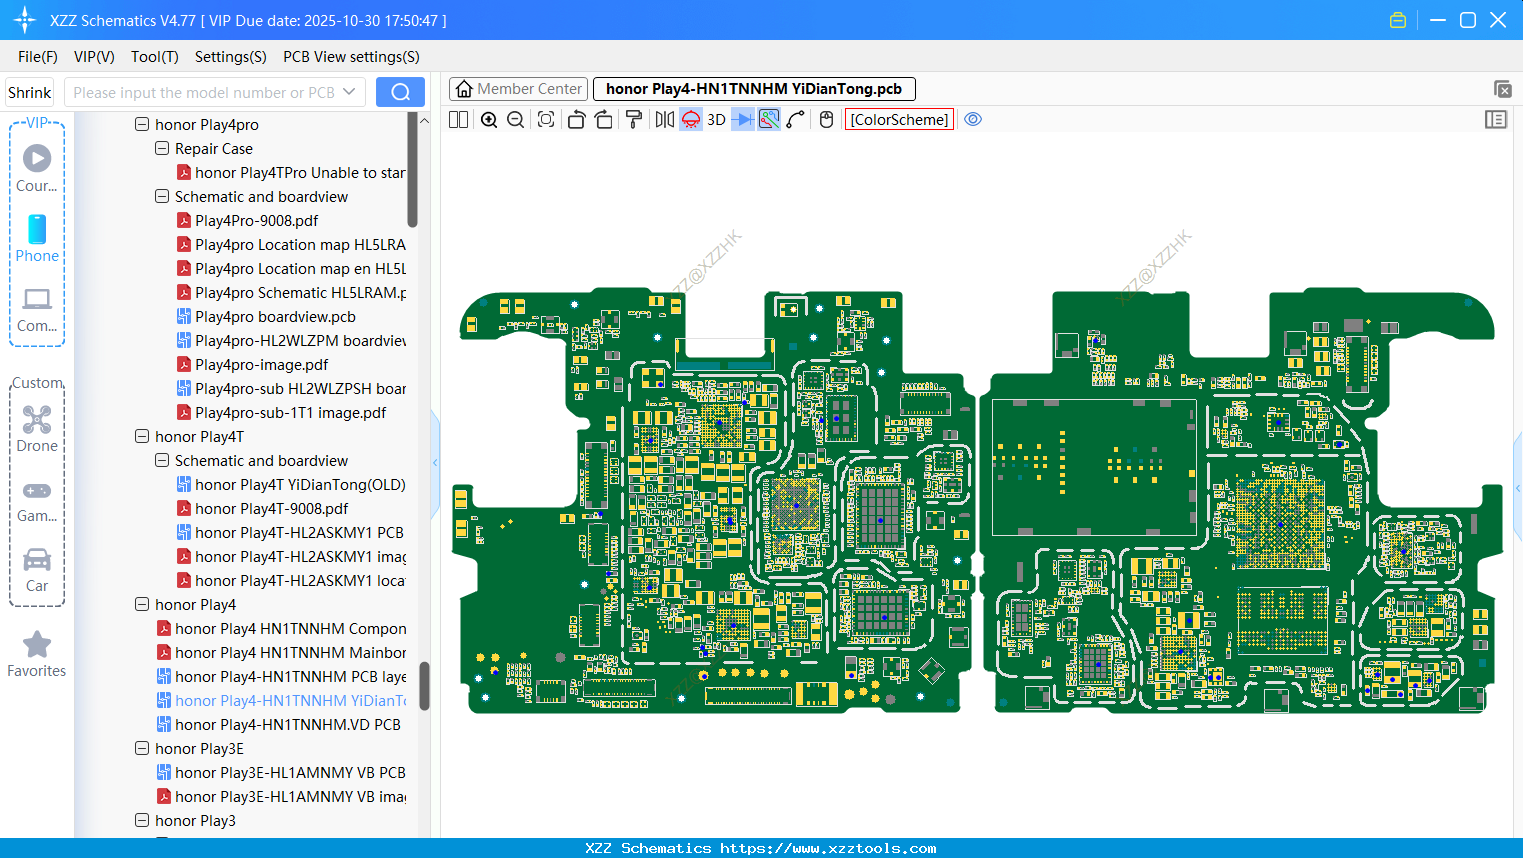The image size is (1523, 858).
Task: Open the yellow toolbox icon in title bar
Action: 1398,20
